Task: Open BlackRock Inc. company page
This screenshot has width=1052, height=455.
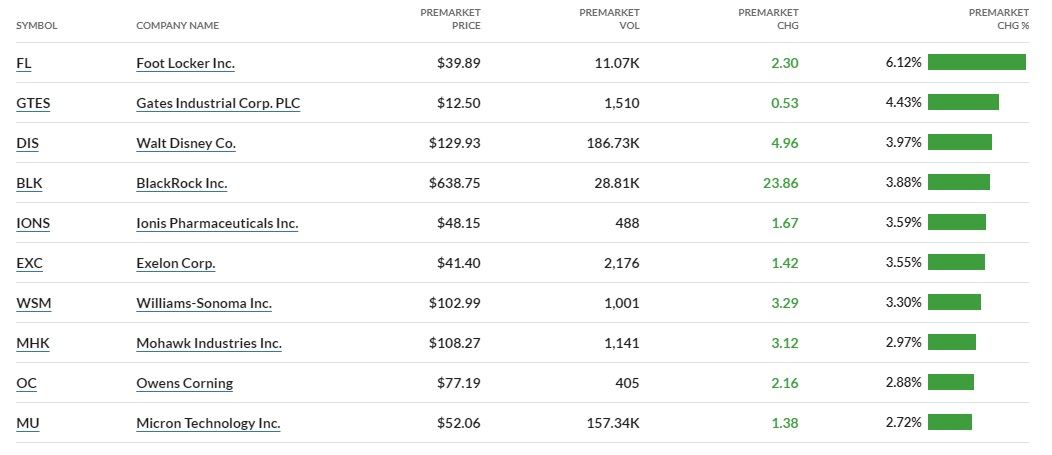Action: pyautogui.click(x=182, y=183)
